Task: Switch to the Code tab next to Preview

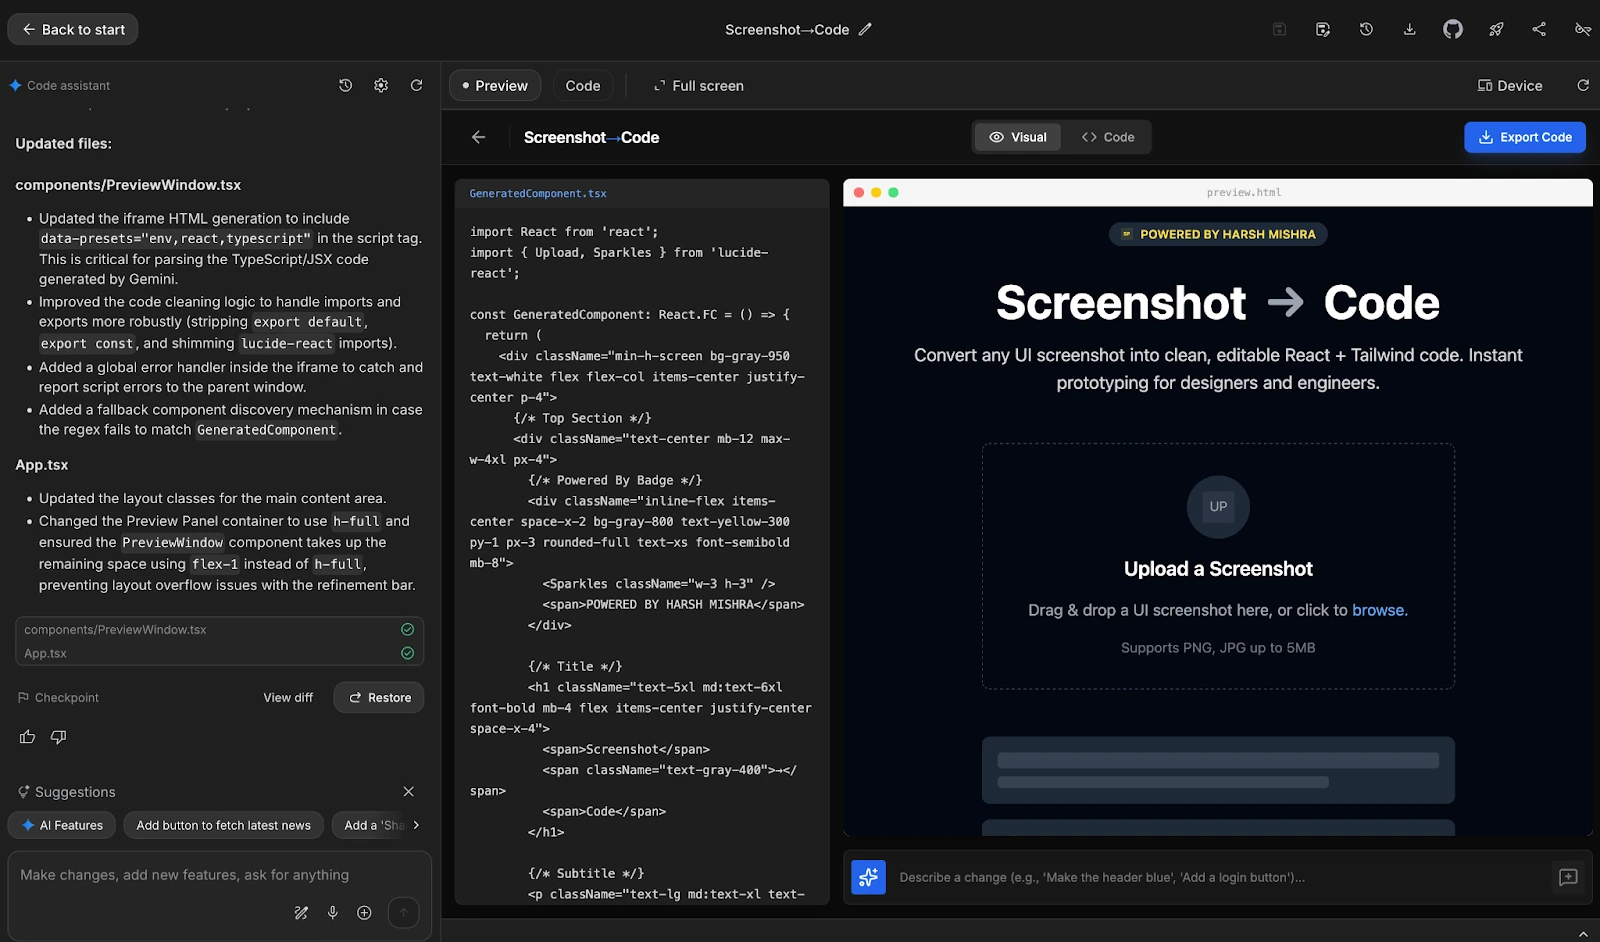Action: point(582,85)
